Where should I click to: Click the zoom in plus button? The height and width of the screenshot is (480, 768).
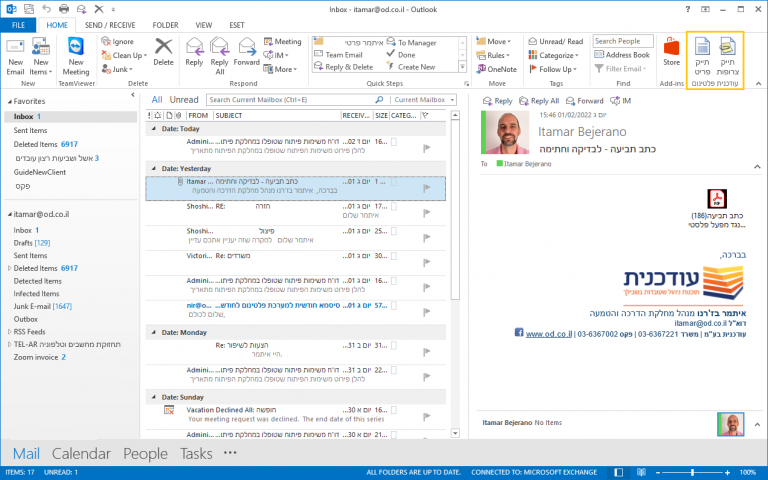[x=728, y=473]
